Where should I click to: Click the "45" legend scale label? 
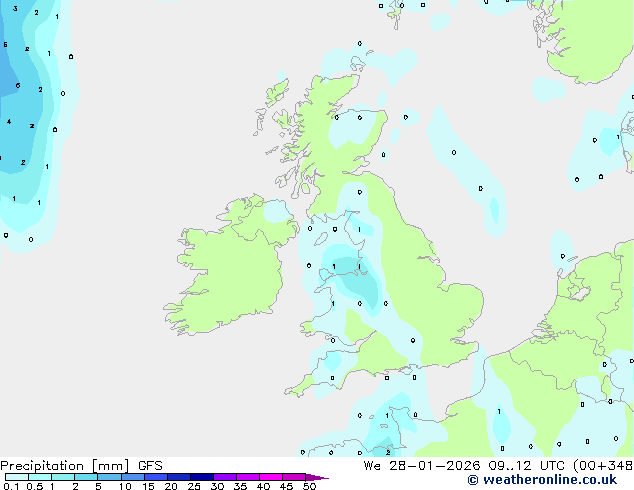coord(286,486)
